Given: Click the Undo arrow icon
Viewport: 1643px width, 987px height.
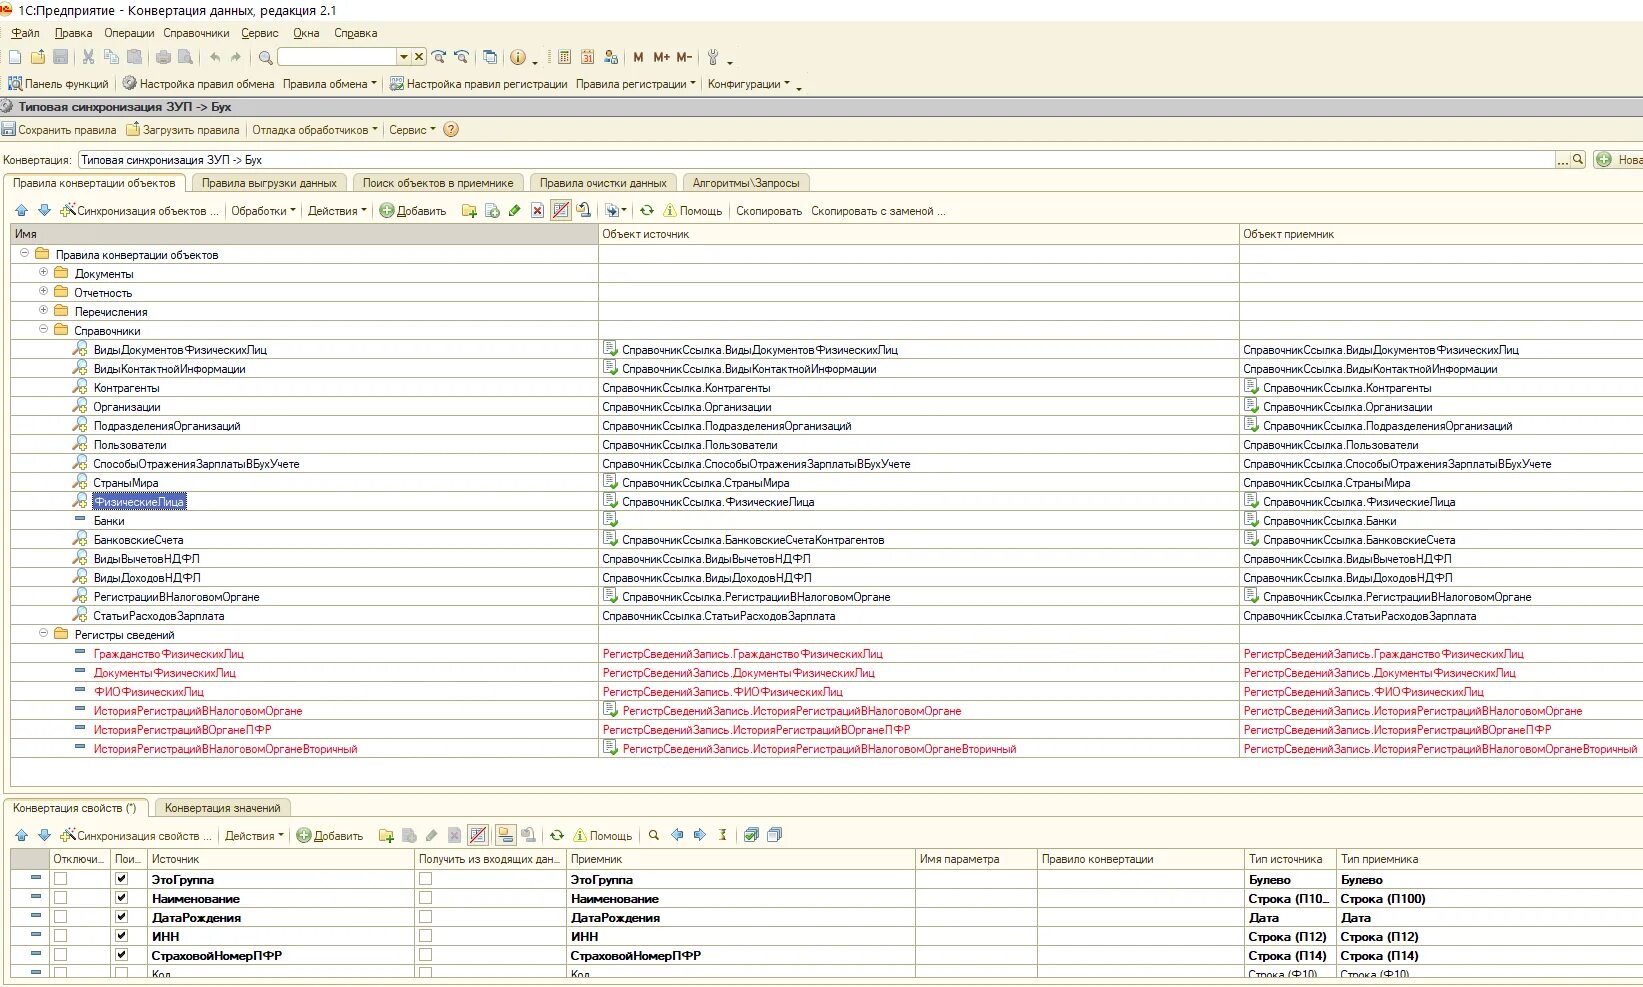Looking at the screenshot, I should (x=214, y=57).
